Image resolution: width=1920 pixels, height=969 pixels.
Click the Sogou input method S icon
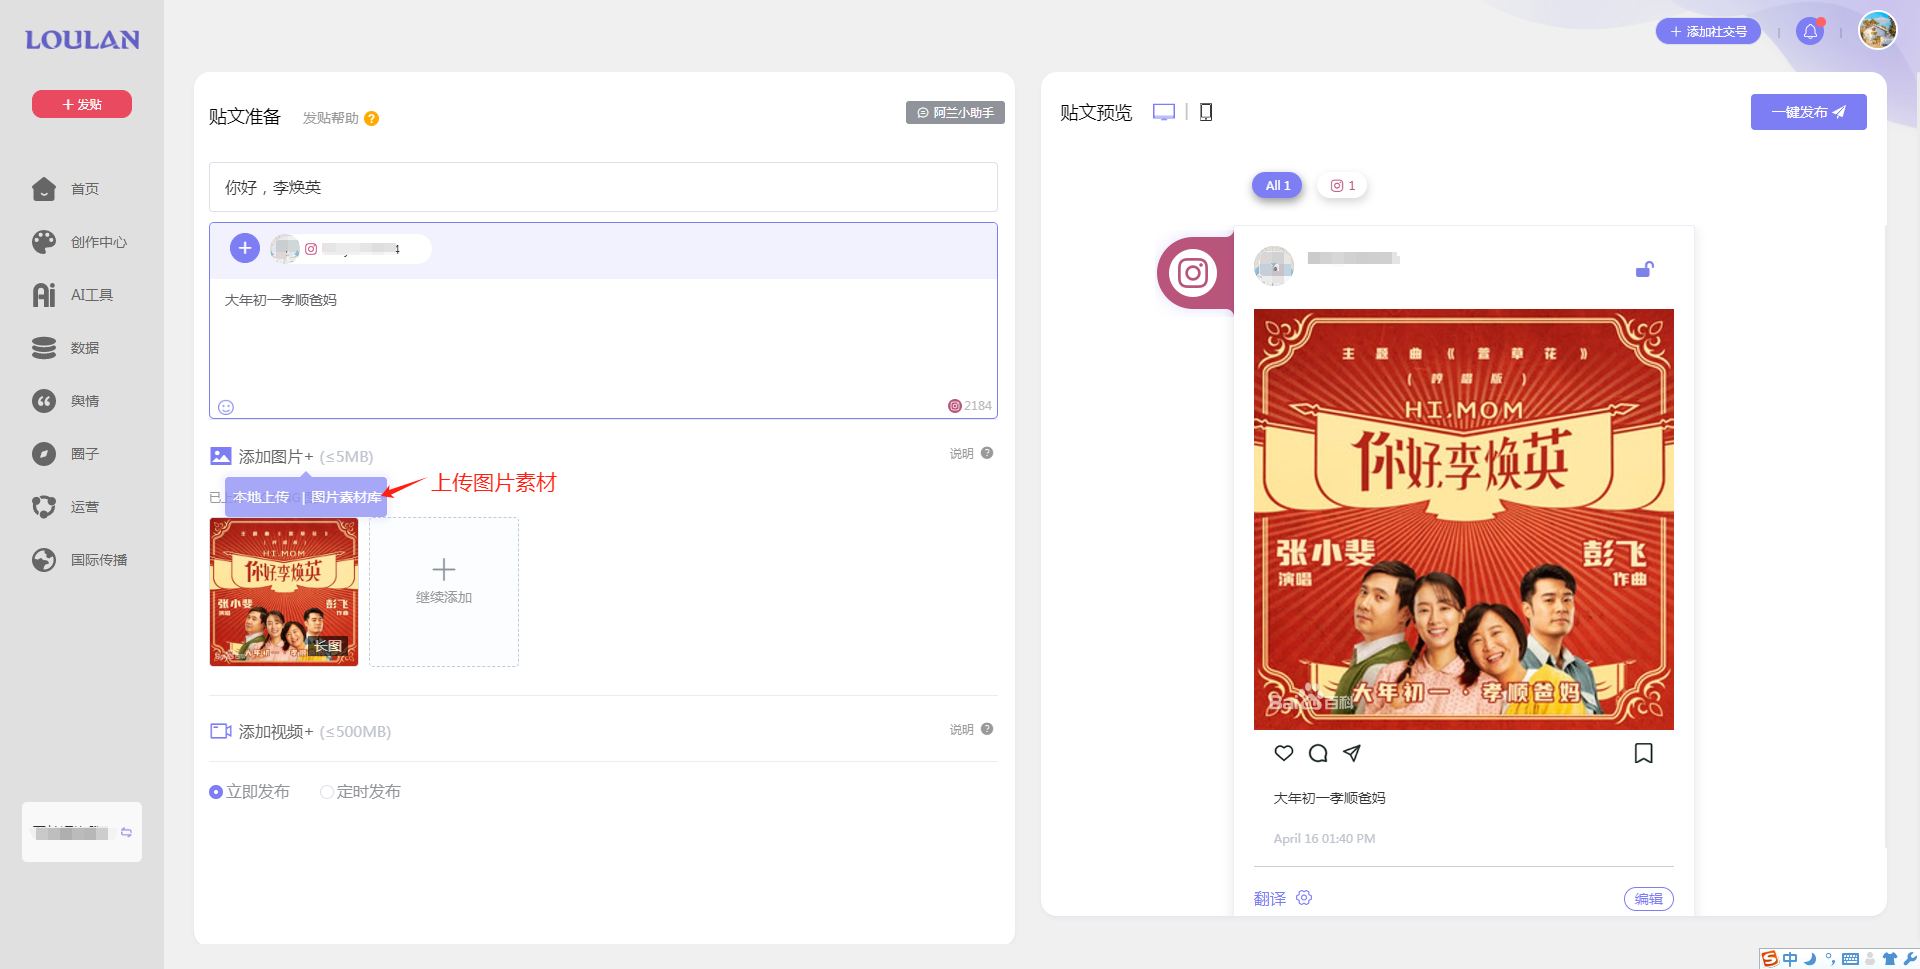[1770, 959]
